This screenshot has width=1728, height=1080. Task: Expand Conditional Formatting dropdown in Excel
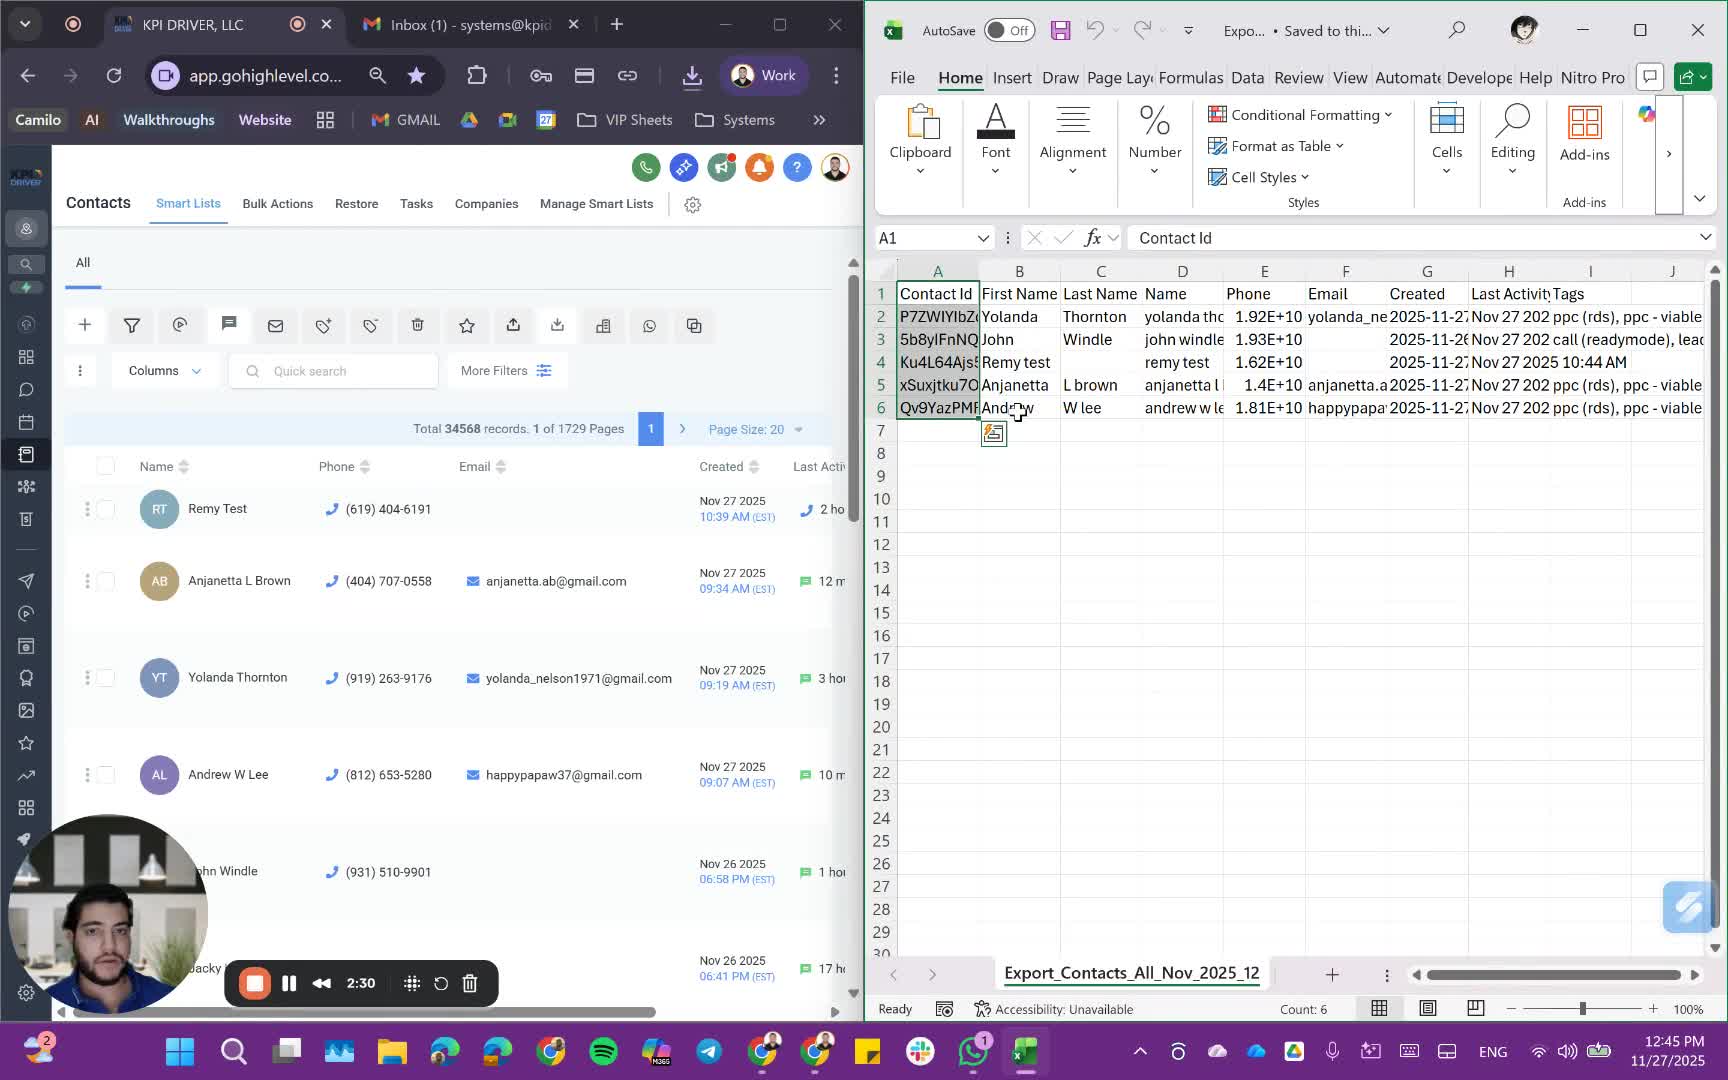(x=1299, y=115)
